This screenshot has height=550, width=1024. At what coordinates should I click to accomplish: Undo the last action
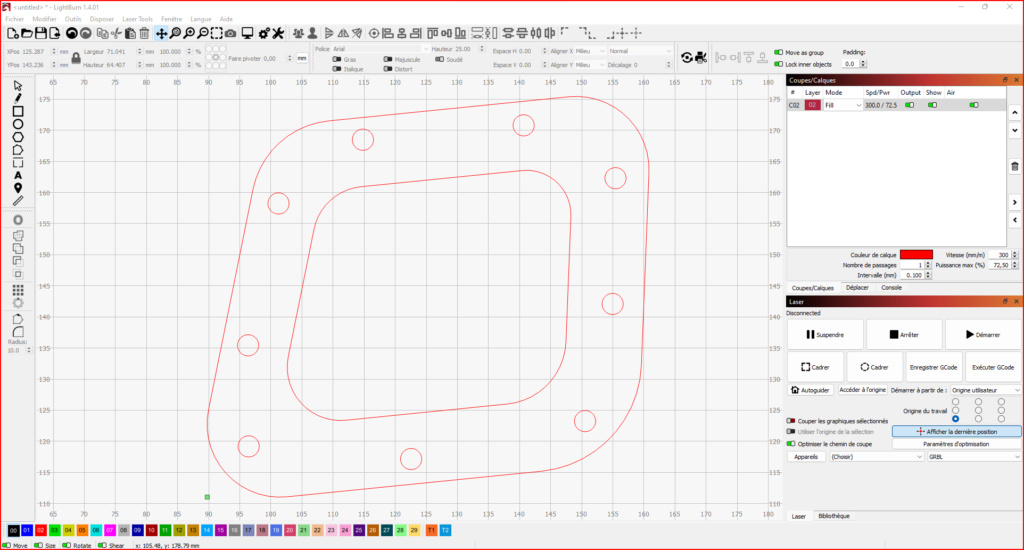[x=71, y=33]
